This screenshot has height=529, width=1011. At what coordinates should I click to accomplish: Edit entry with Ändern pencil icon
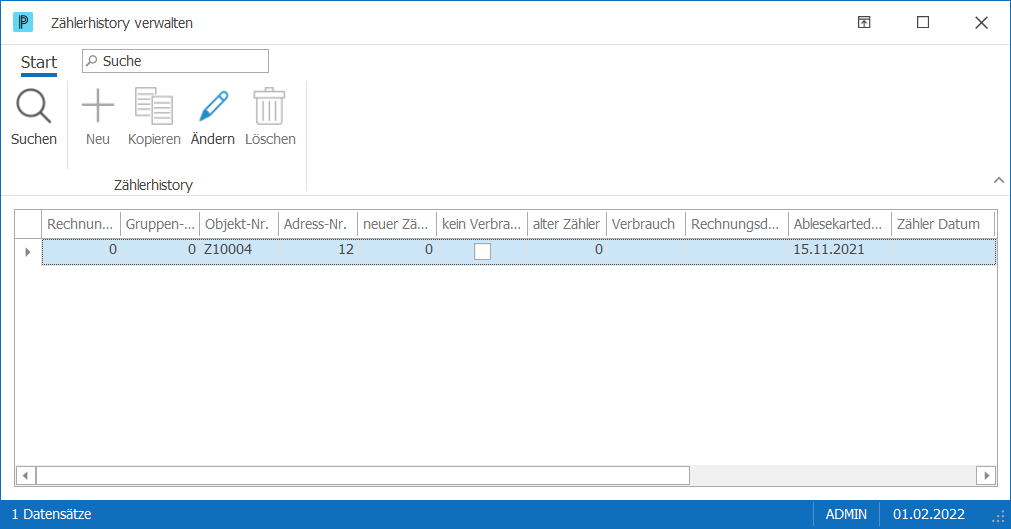point(213,106)
